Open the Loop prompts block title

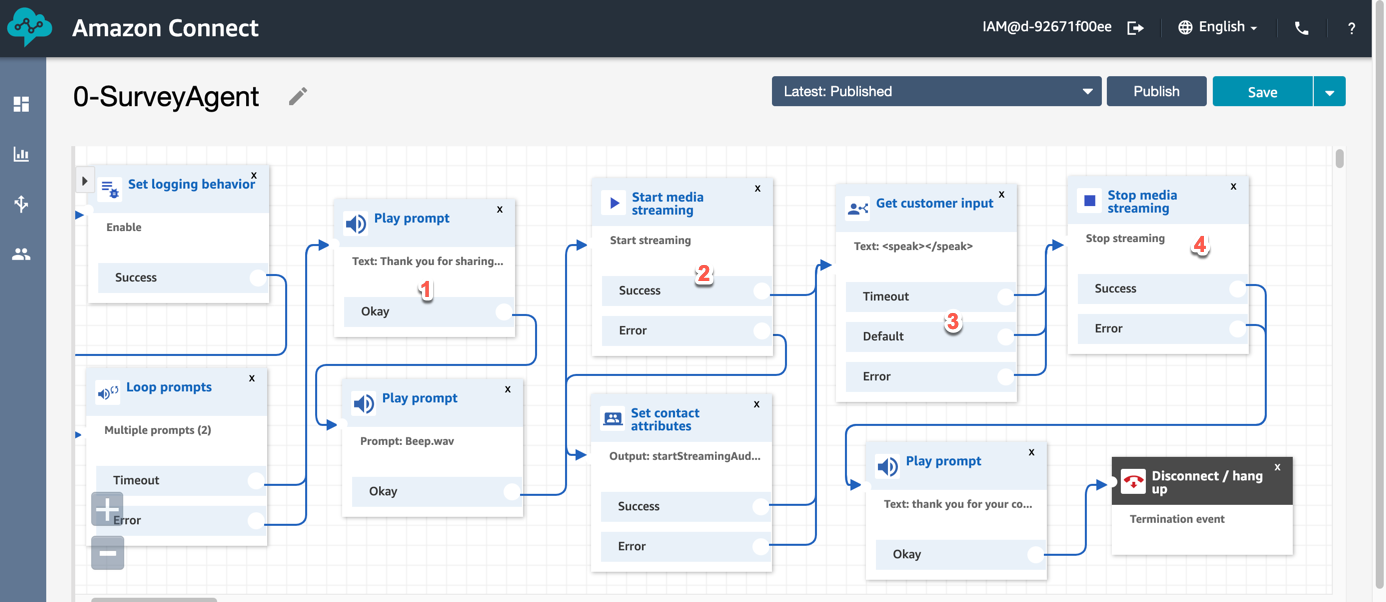[x=169, y=387]
